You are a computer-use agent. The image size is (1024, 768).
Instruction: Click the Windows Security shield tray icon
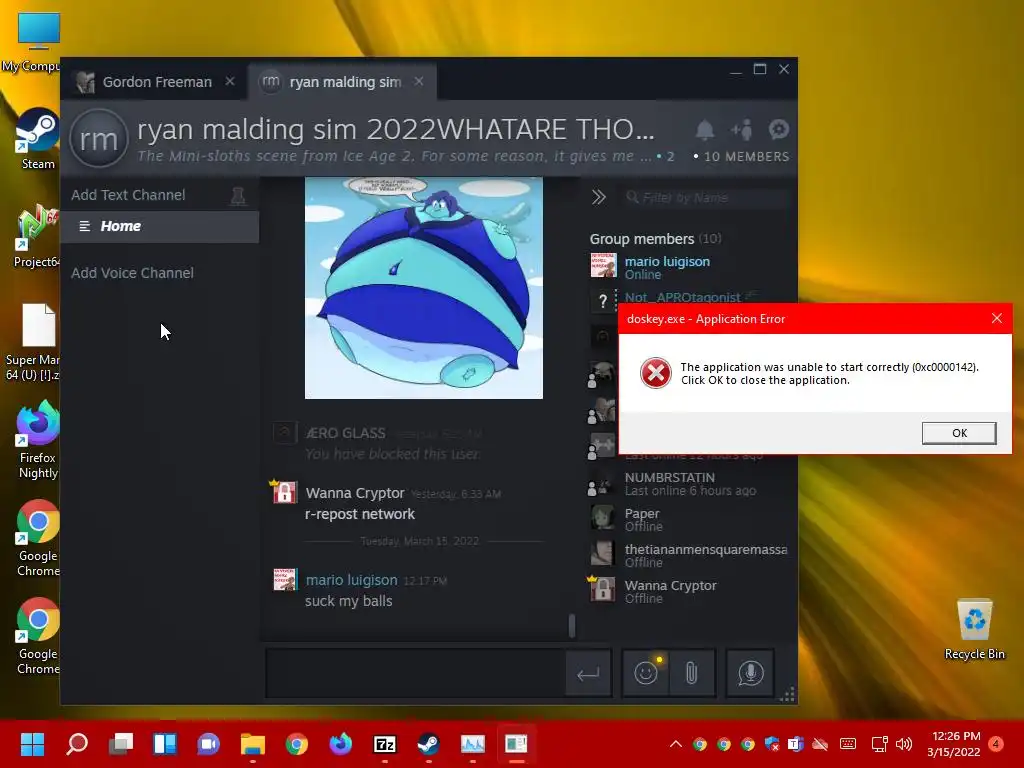772,744
